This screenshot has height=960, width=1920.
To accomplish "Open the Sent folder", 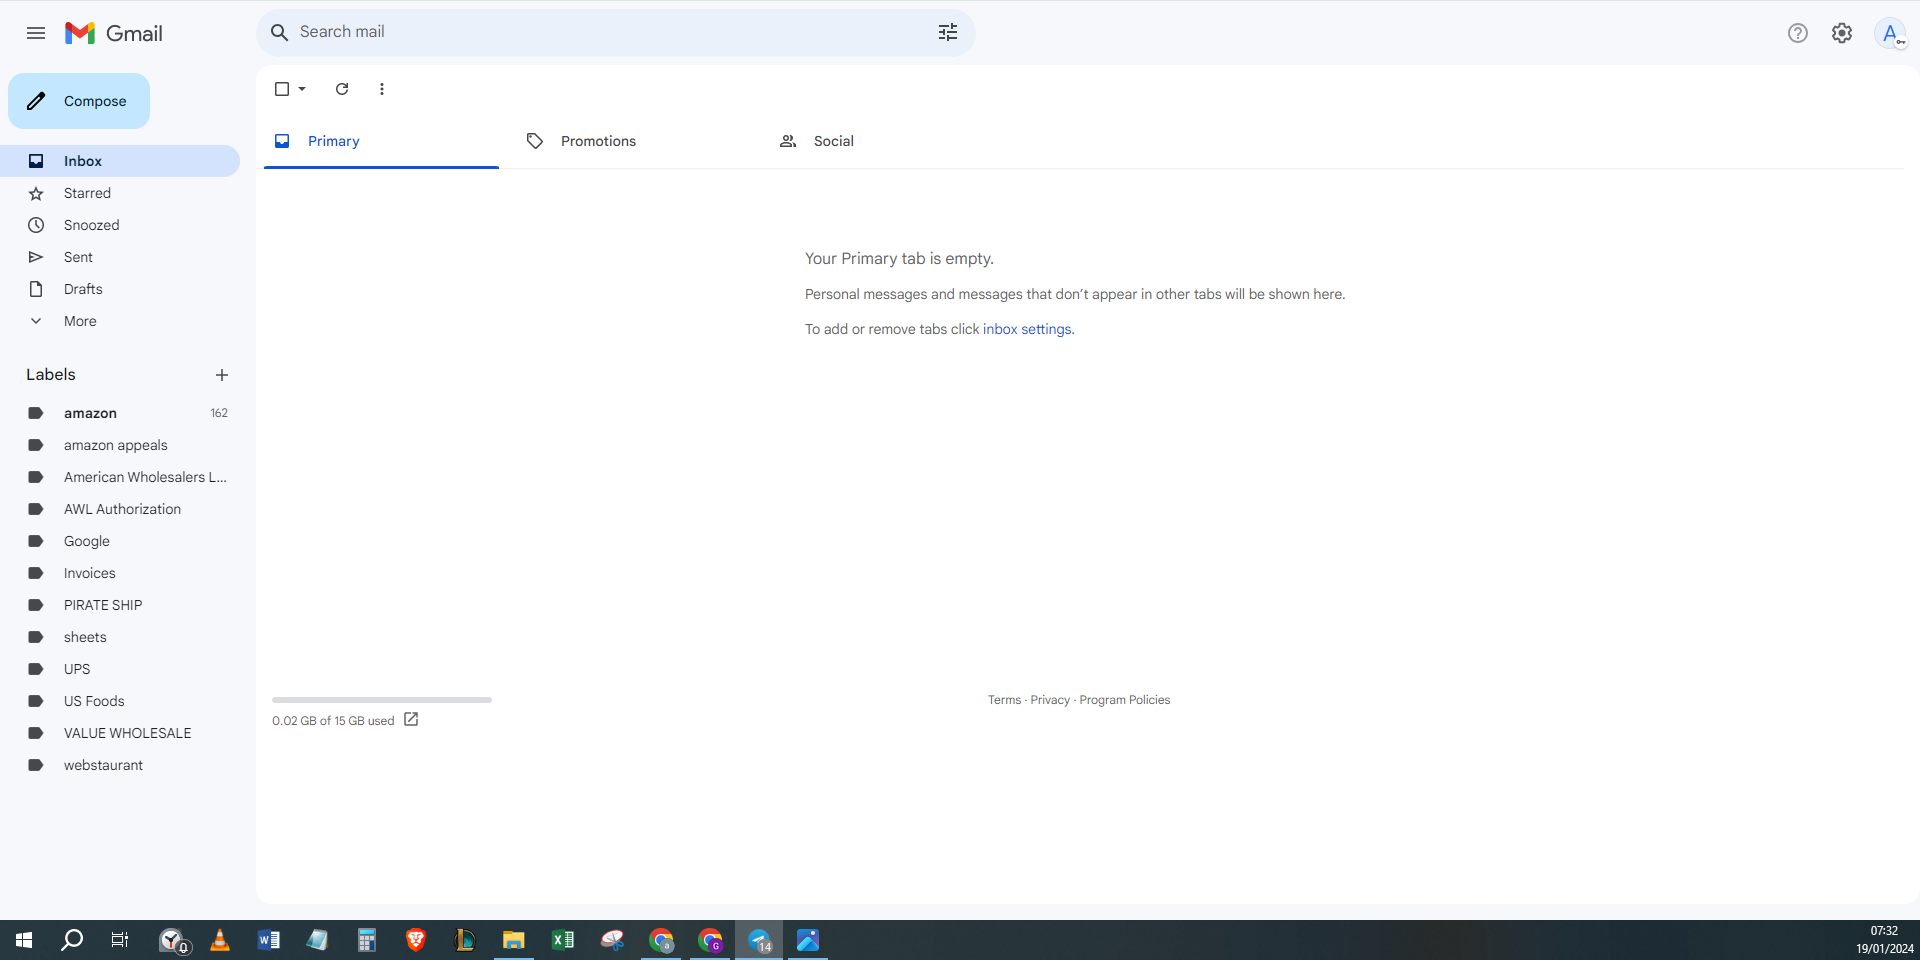I will coord(120,257).
